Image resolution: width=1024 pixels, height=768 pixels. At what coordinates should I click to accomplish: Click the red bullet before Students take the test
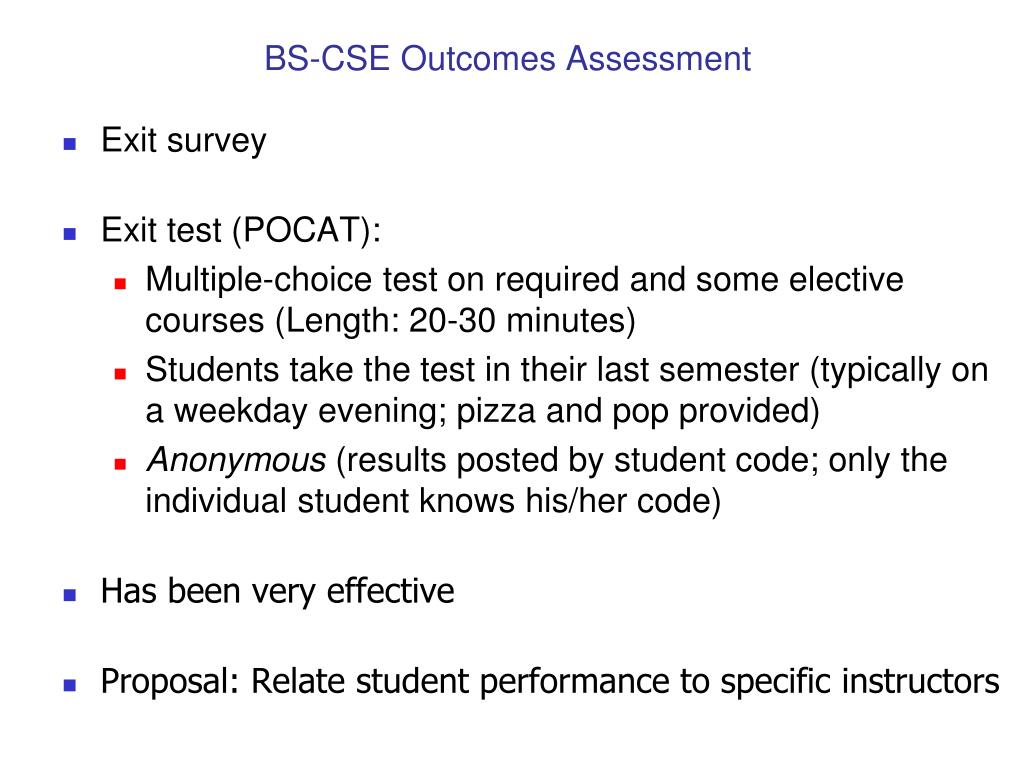[120, 374]
